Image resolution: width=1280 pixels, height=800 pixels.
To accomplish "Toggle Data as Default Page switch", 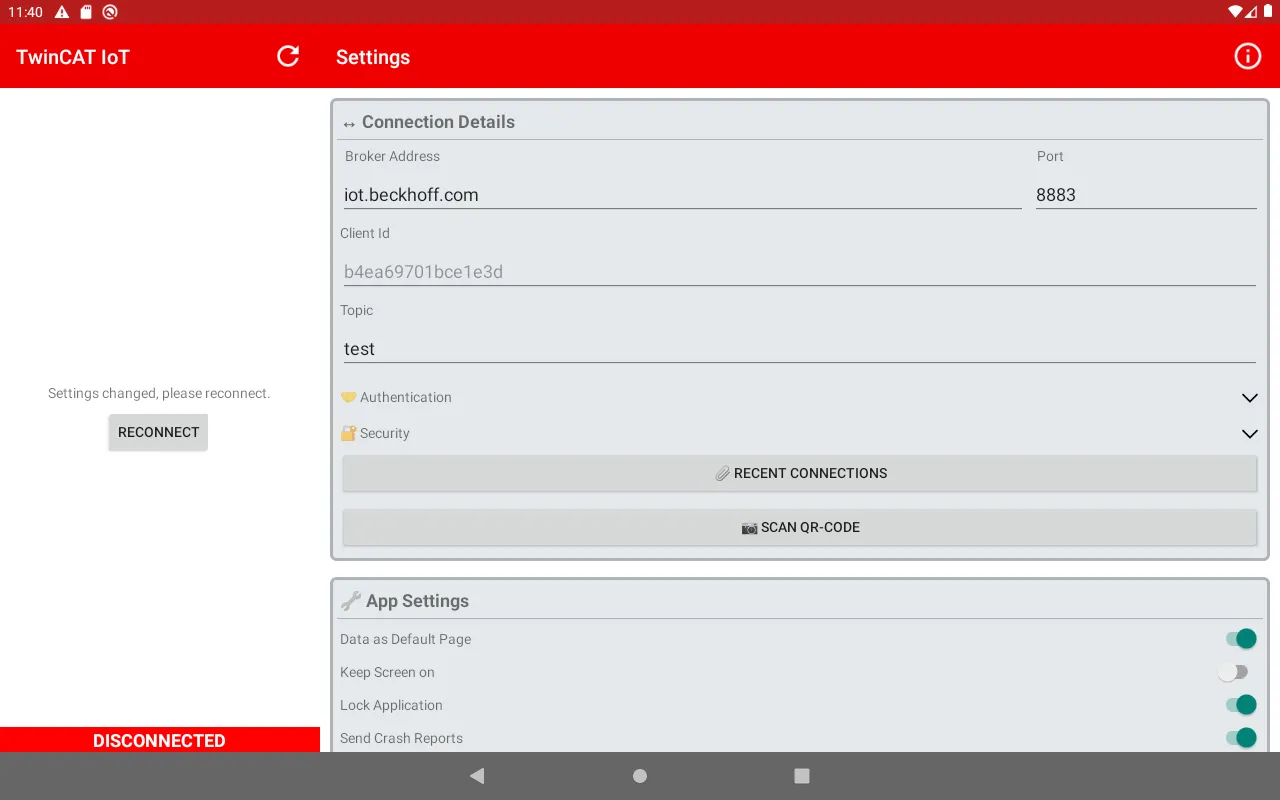I will point(1241,639).
